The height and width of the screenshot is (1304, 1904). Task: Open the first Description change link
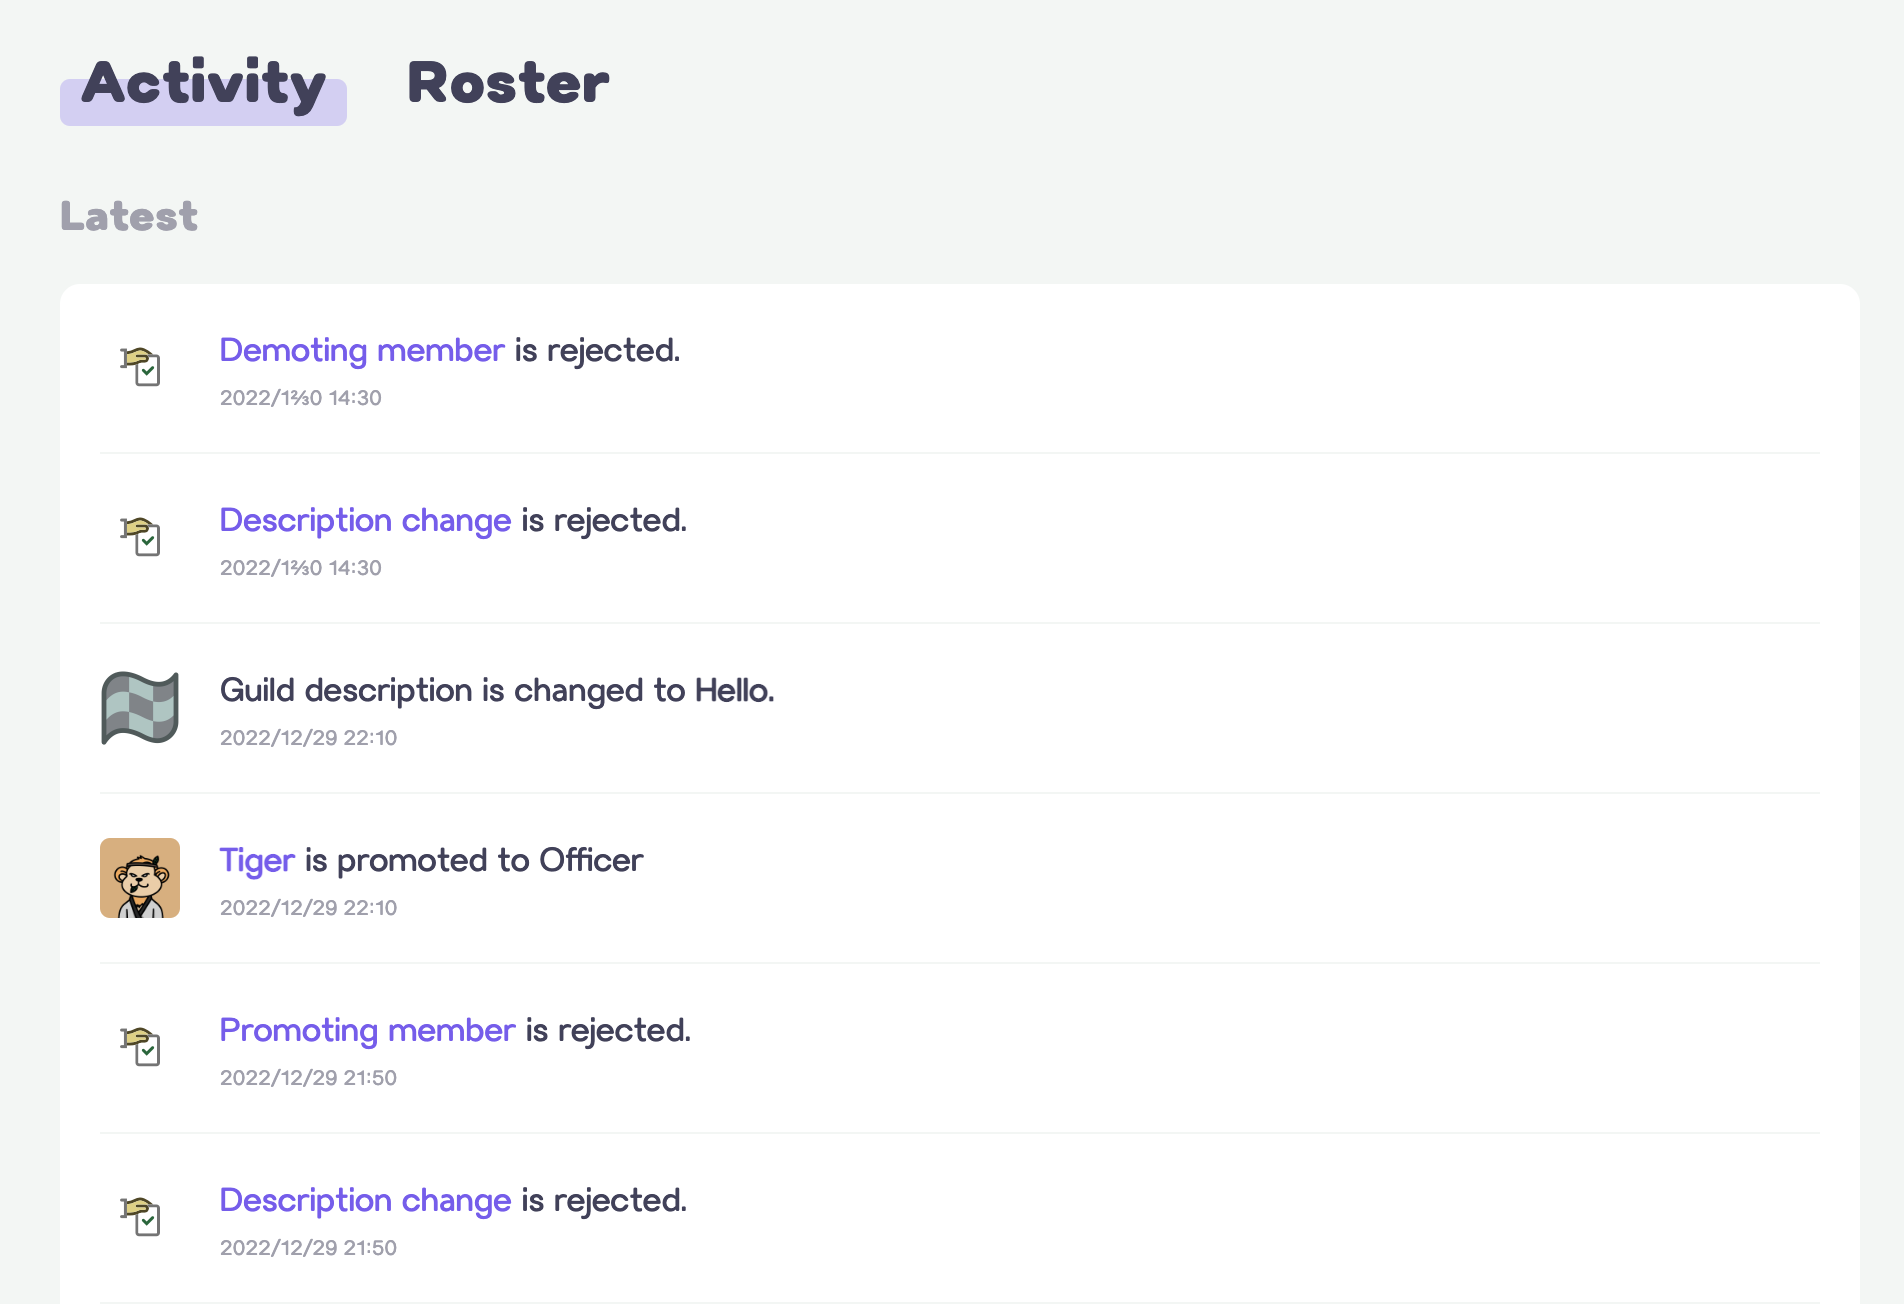[365, 521]
